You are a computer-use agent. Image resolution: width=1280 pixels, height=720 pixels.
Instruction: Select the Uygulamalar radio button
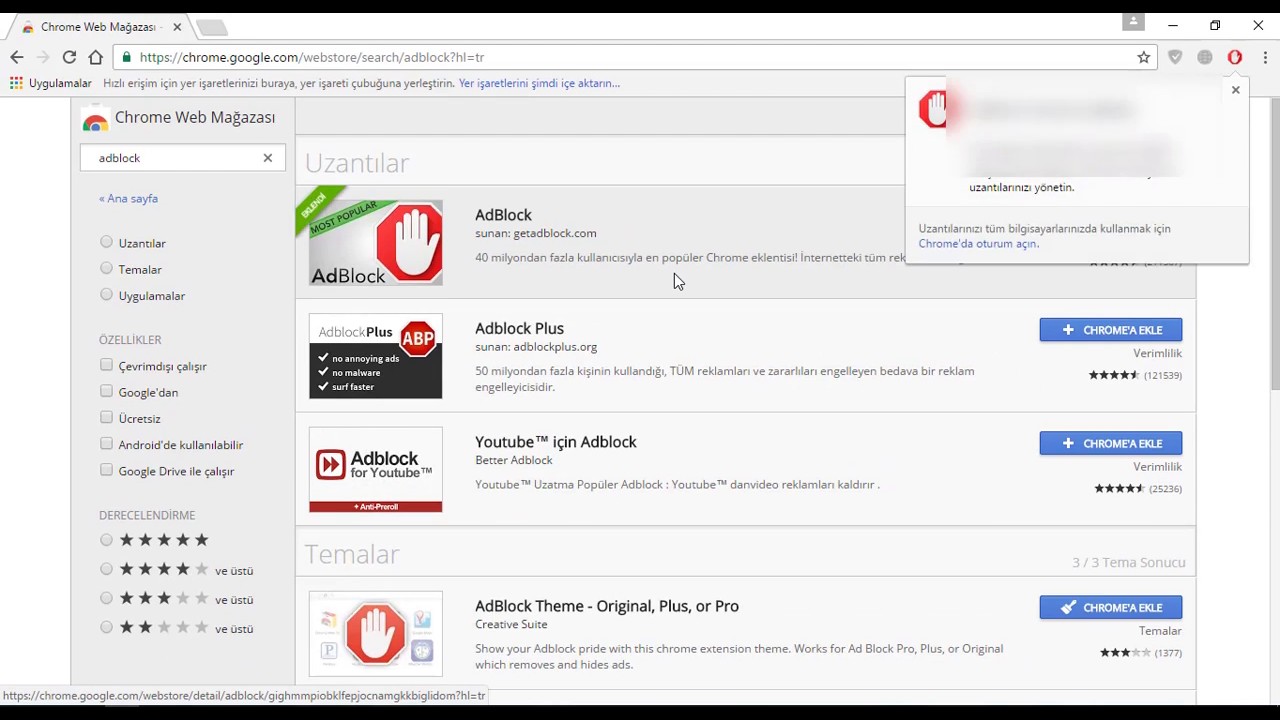tap(106, 294)
